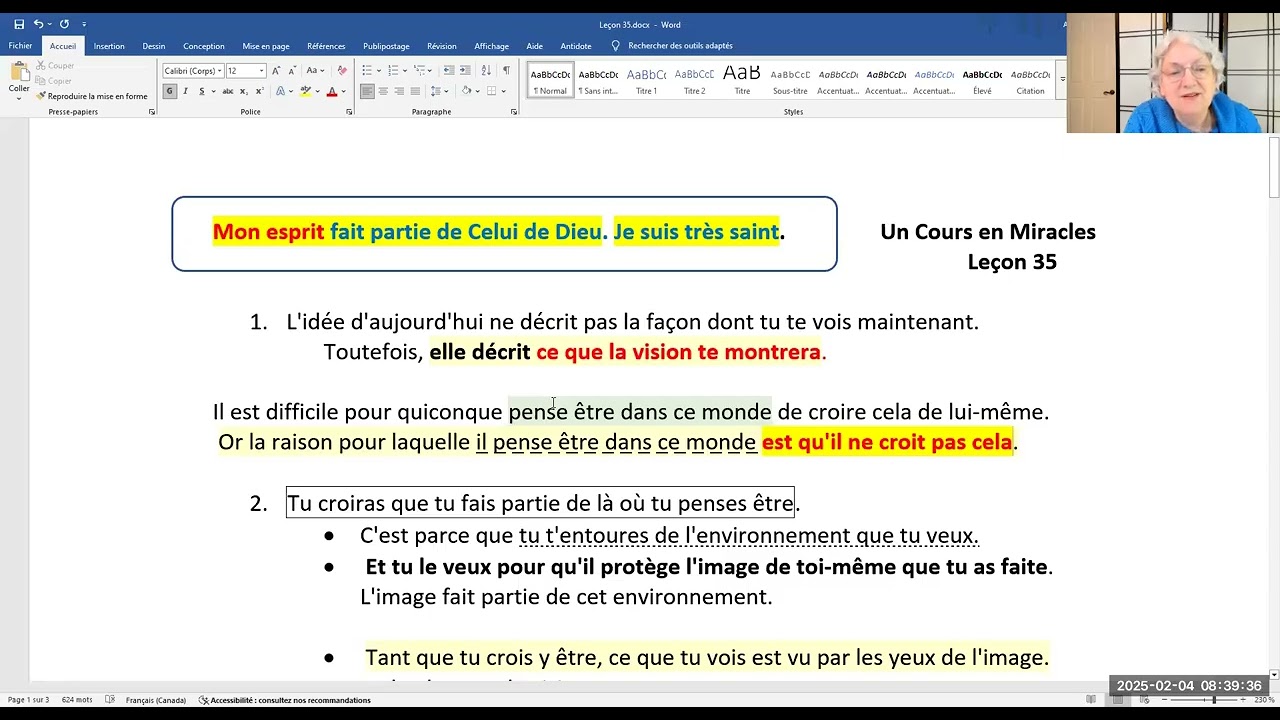
Task: Align text right
Action: click(x=400, y=91)
